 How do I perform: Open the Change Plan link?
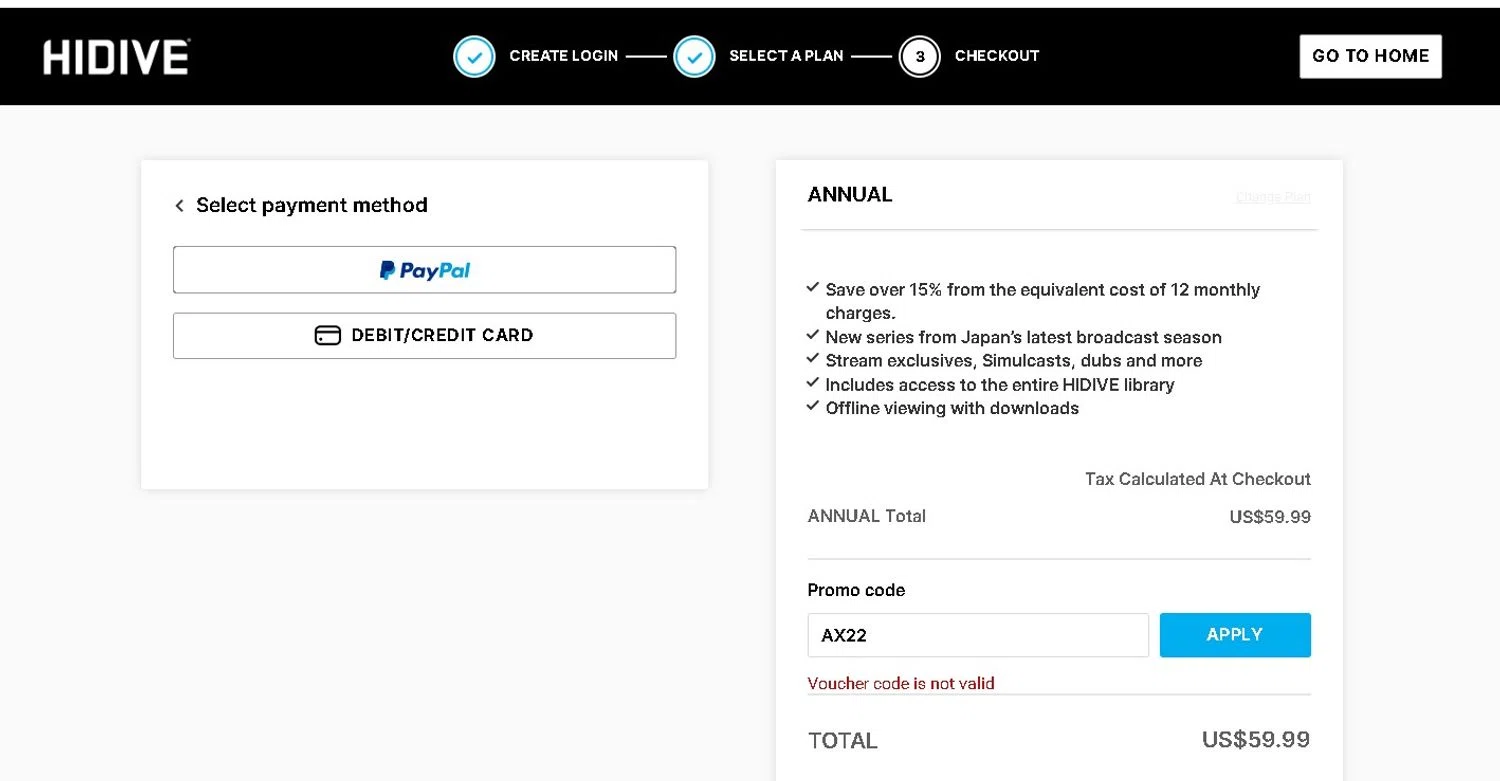click(x=1273, y=197)
